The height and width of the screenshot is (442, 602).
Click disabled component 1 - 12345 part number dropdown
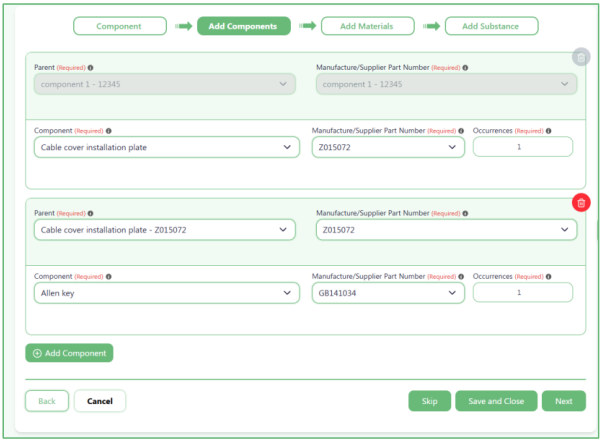pos(447,84)
